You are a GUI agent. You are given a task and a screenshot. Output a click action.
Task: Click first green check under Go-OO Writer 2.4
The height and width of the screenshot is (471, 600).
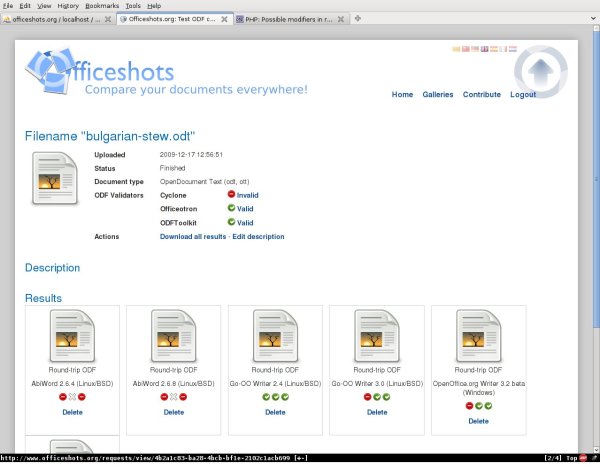(266, 397)
